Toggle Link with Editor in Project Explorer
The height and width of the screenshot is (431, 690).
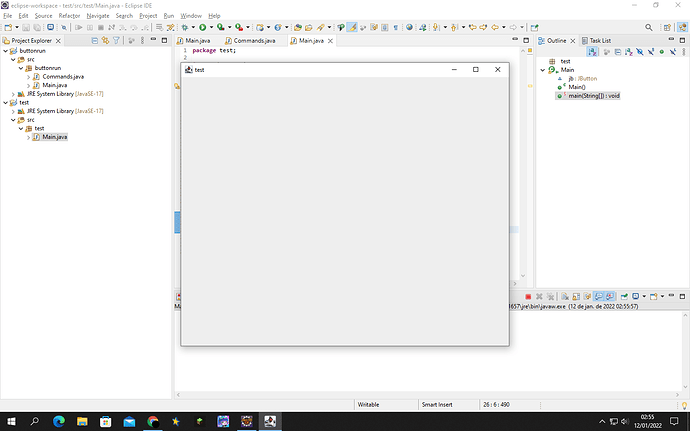point(106,41)
